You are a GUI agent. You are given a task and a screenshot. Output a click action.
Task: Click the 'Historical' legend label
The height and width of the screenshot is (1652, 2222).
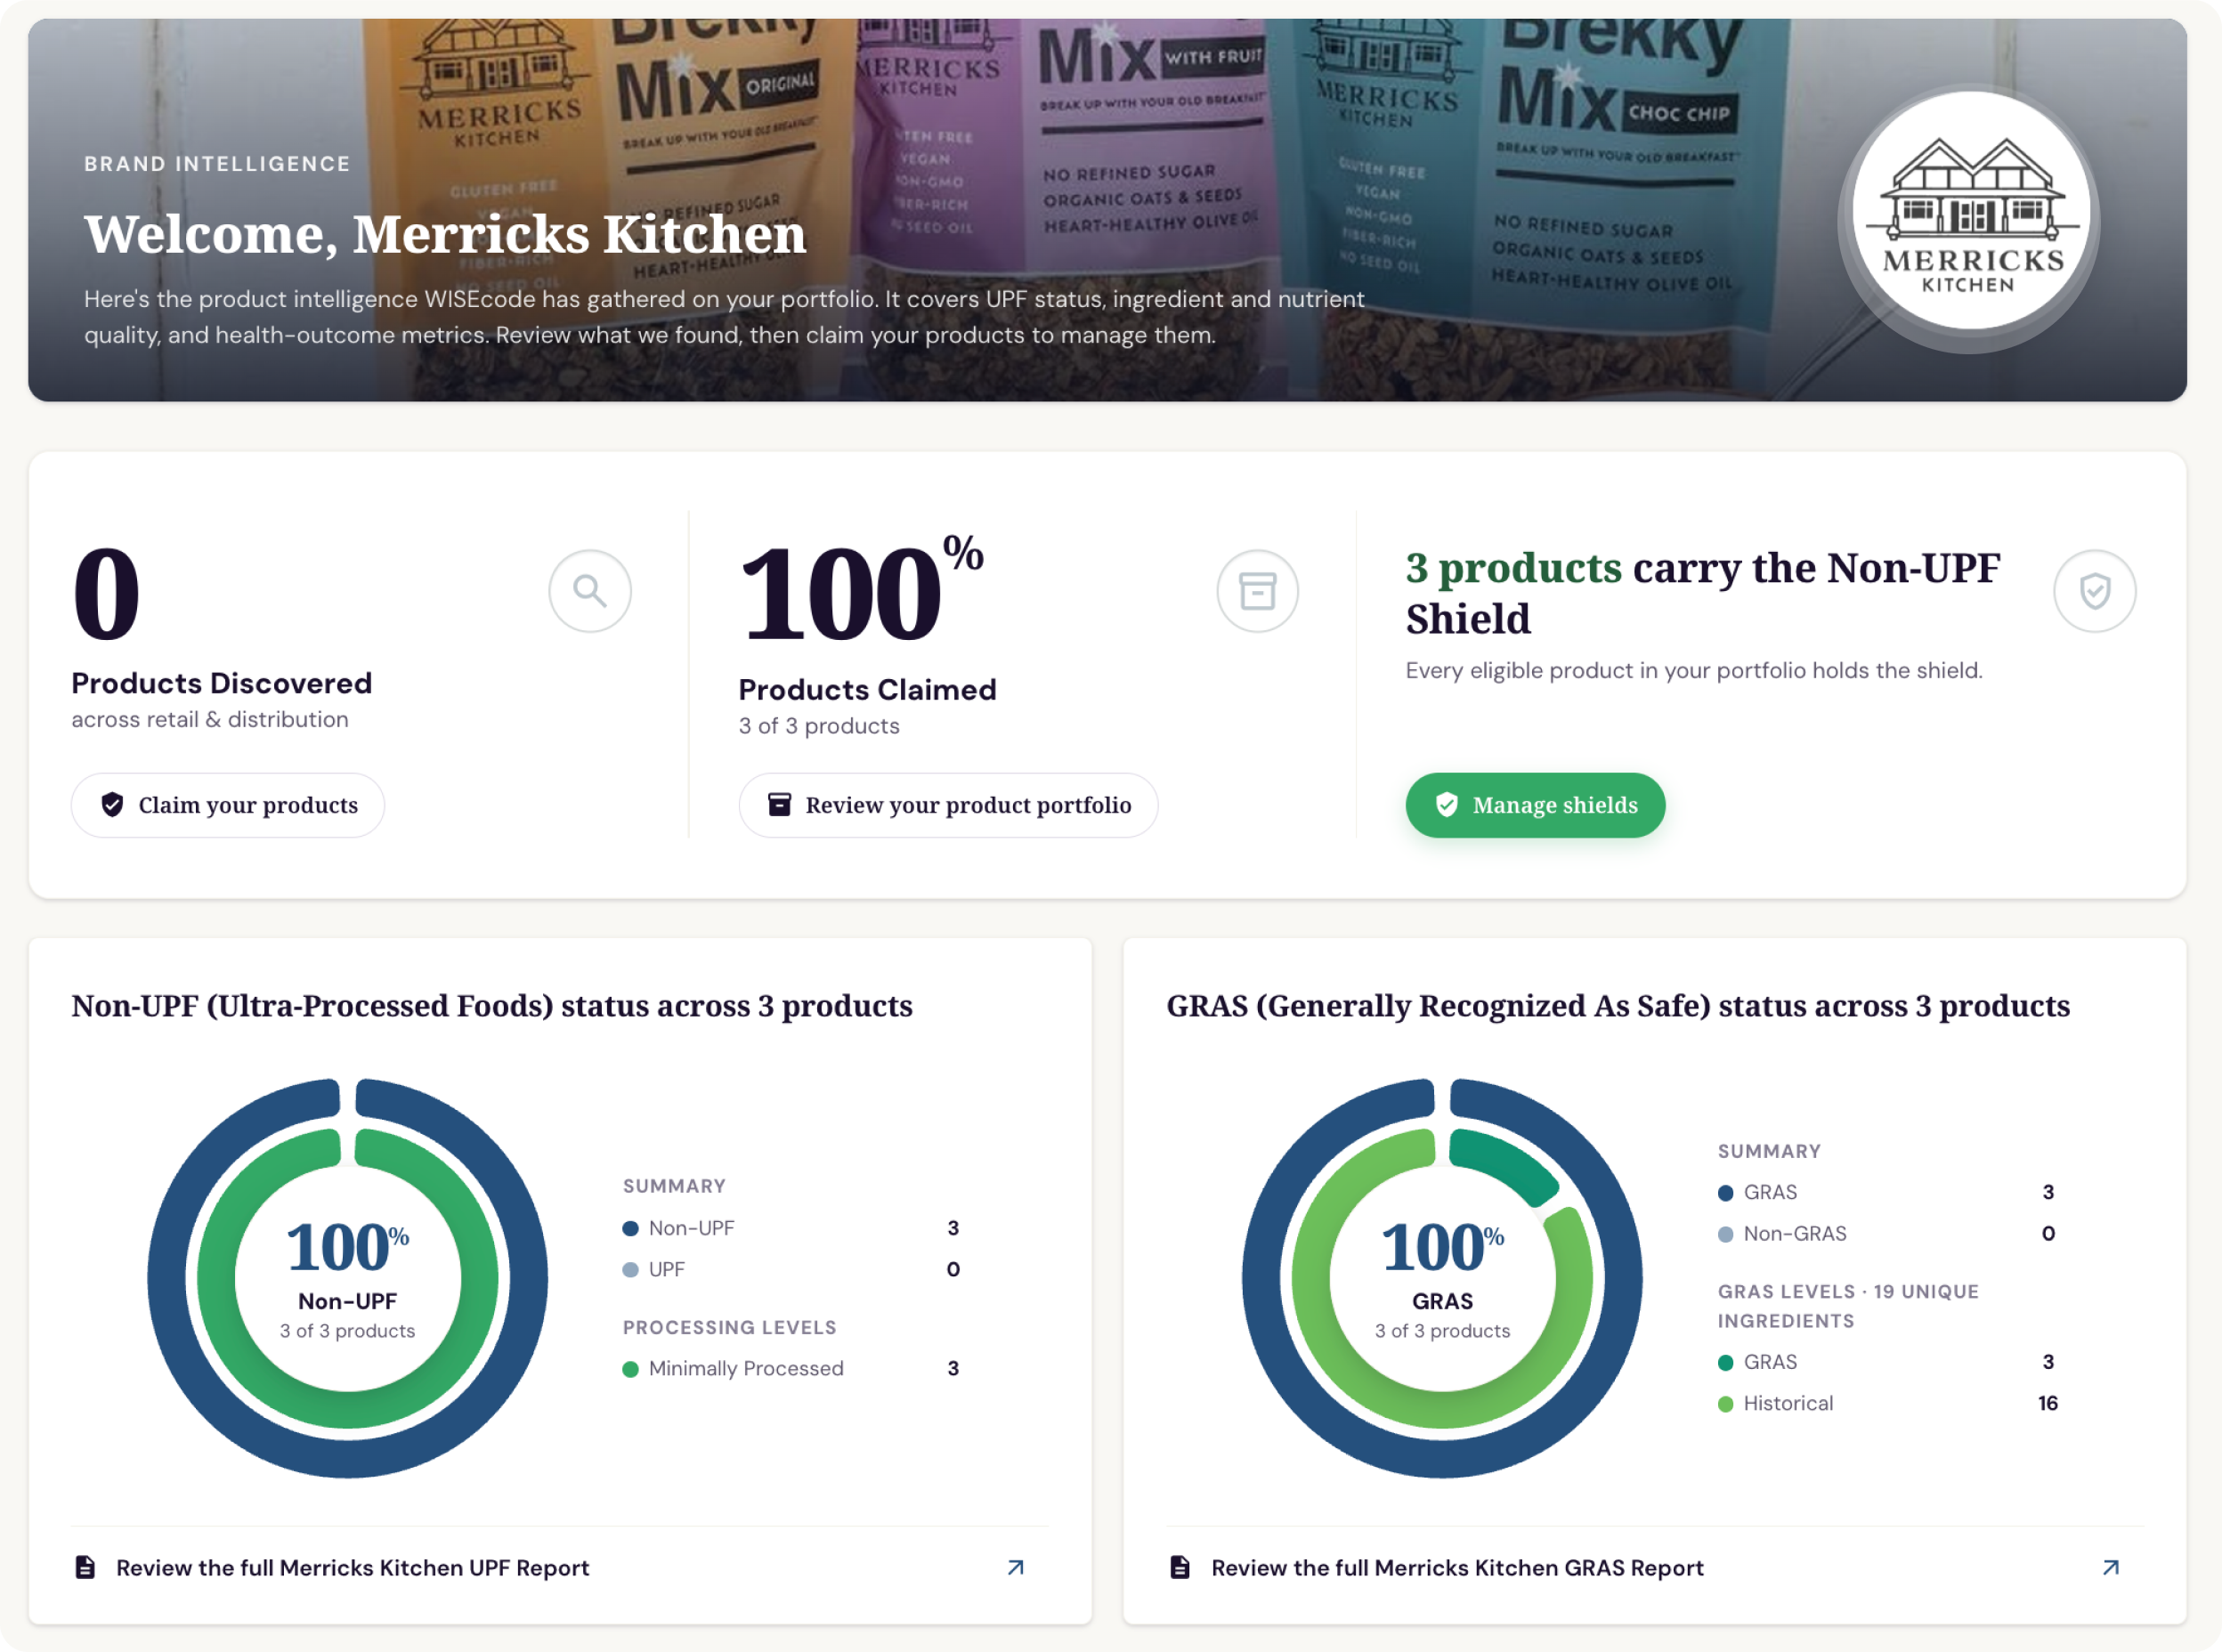(x=1788, y=1403)
